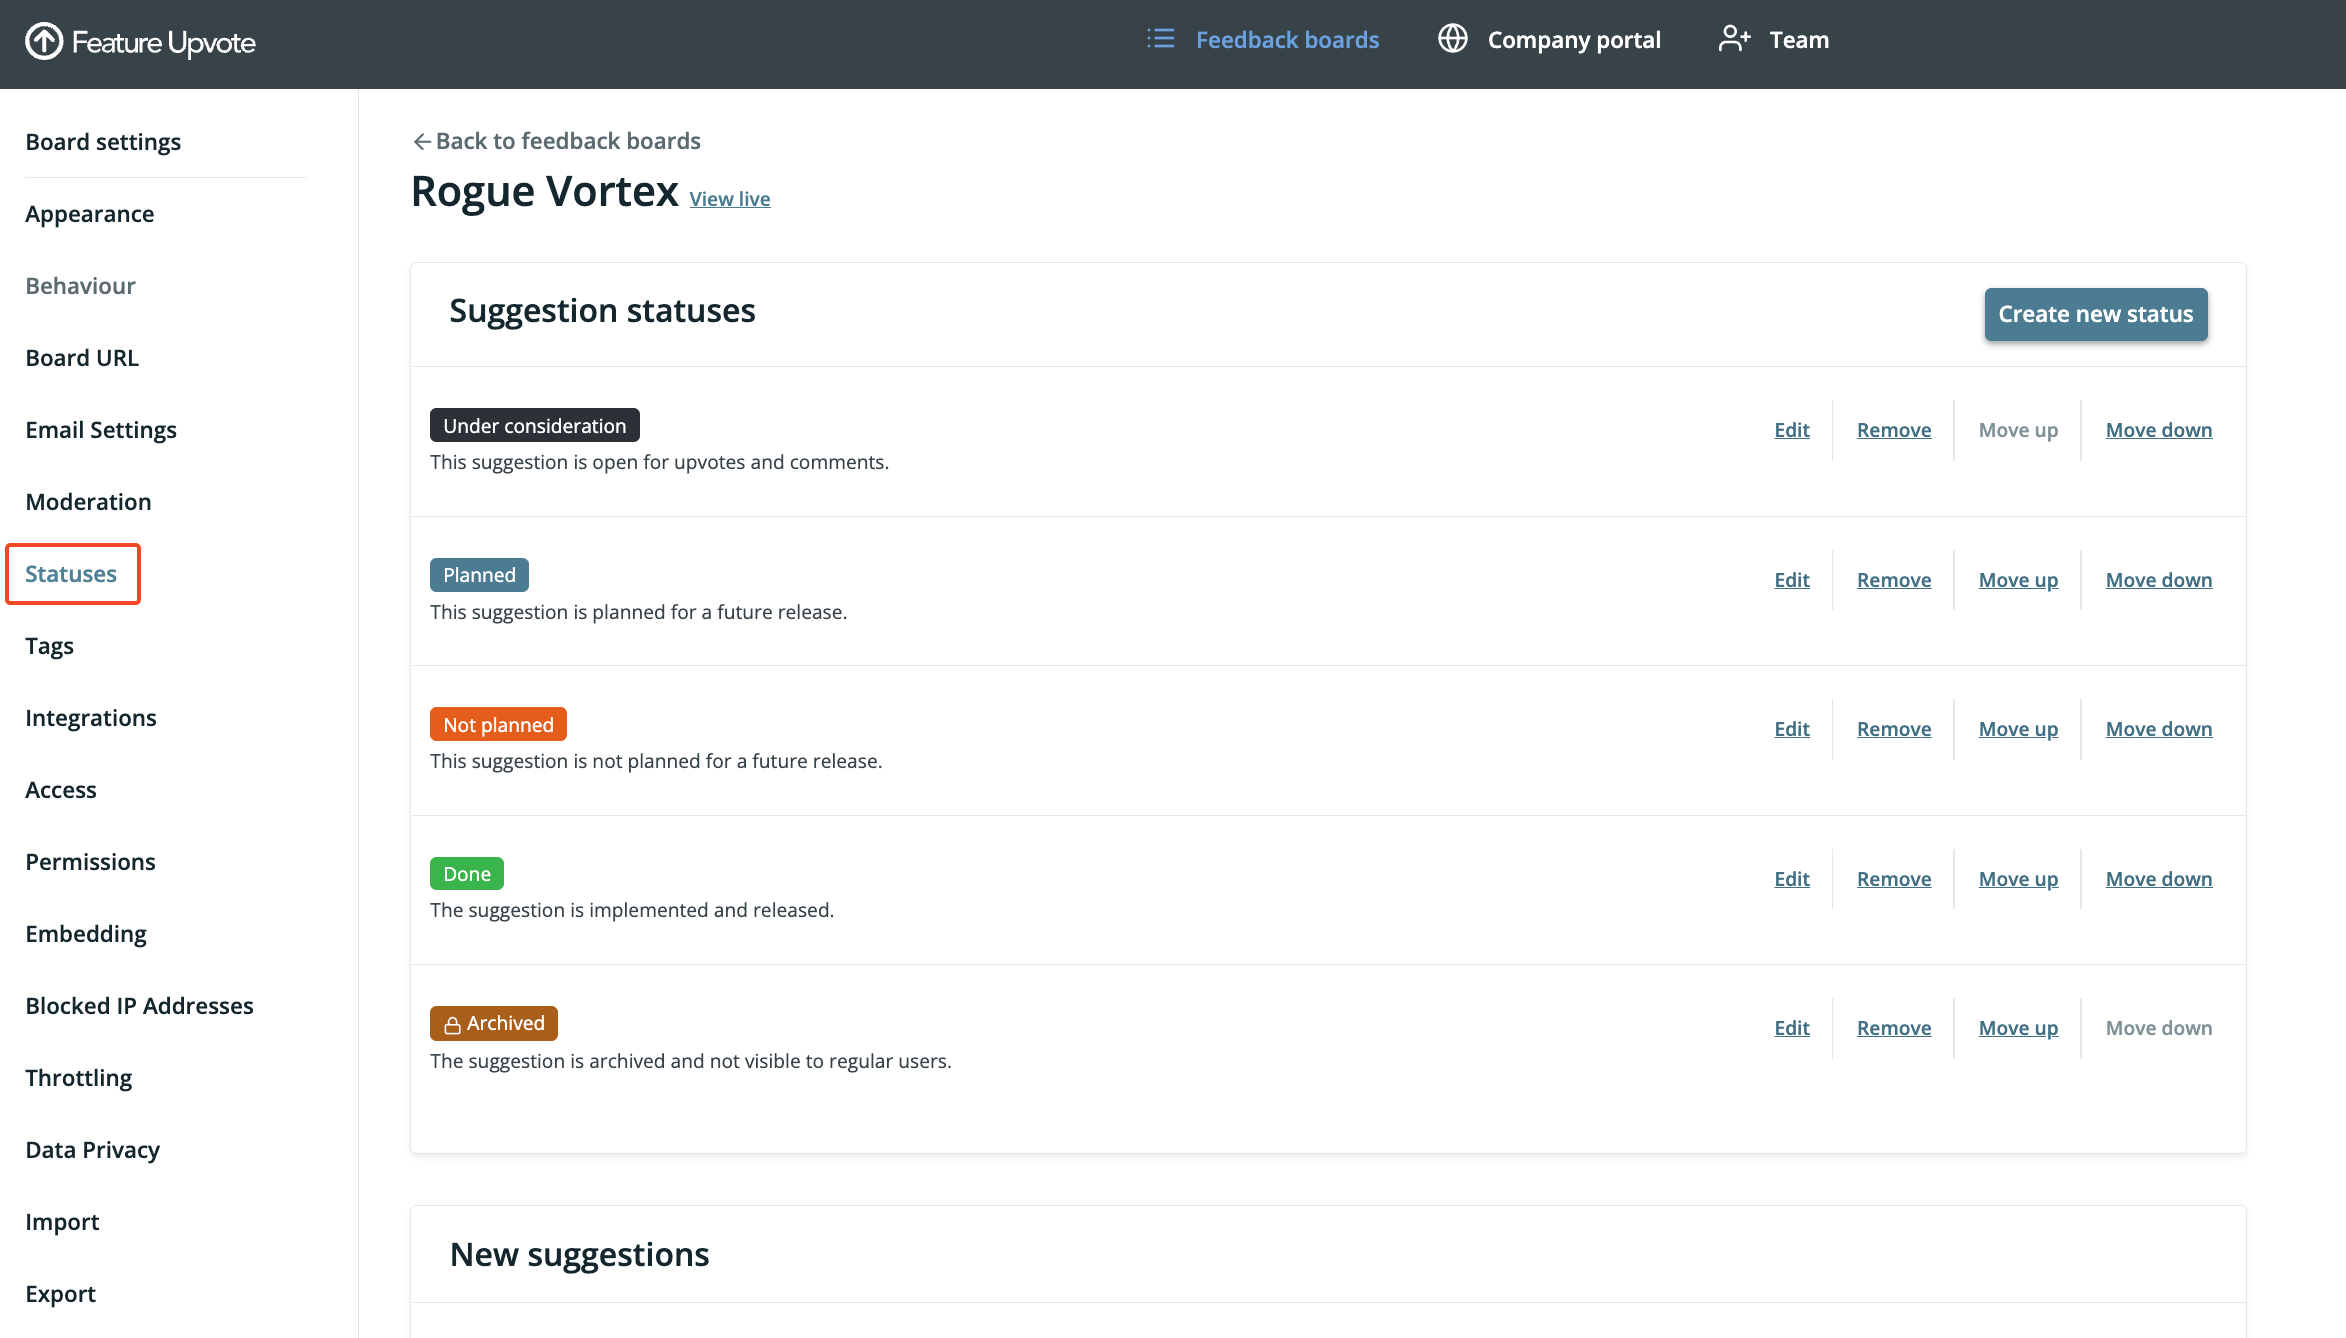Click the orange Not planned status badge
Image resolution: width=2346 pixels, height=1338 pixels.
point(498,725)
